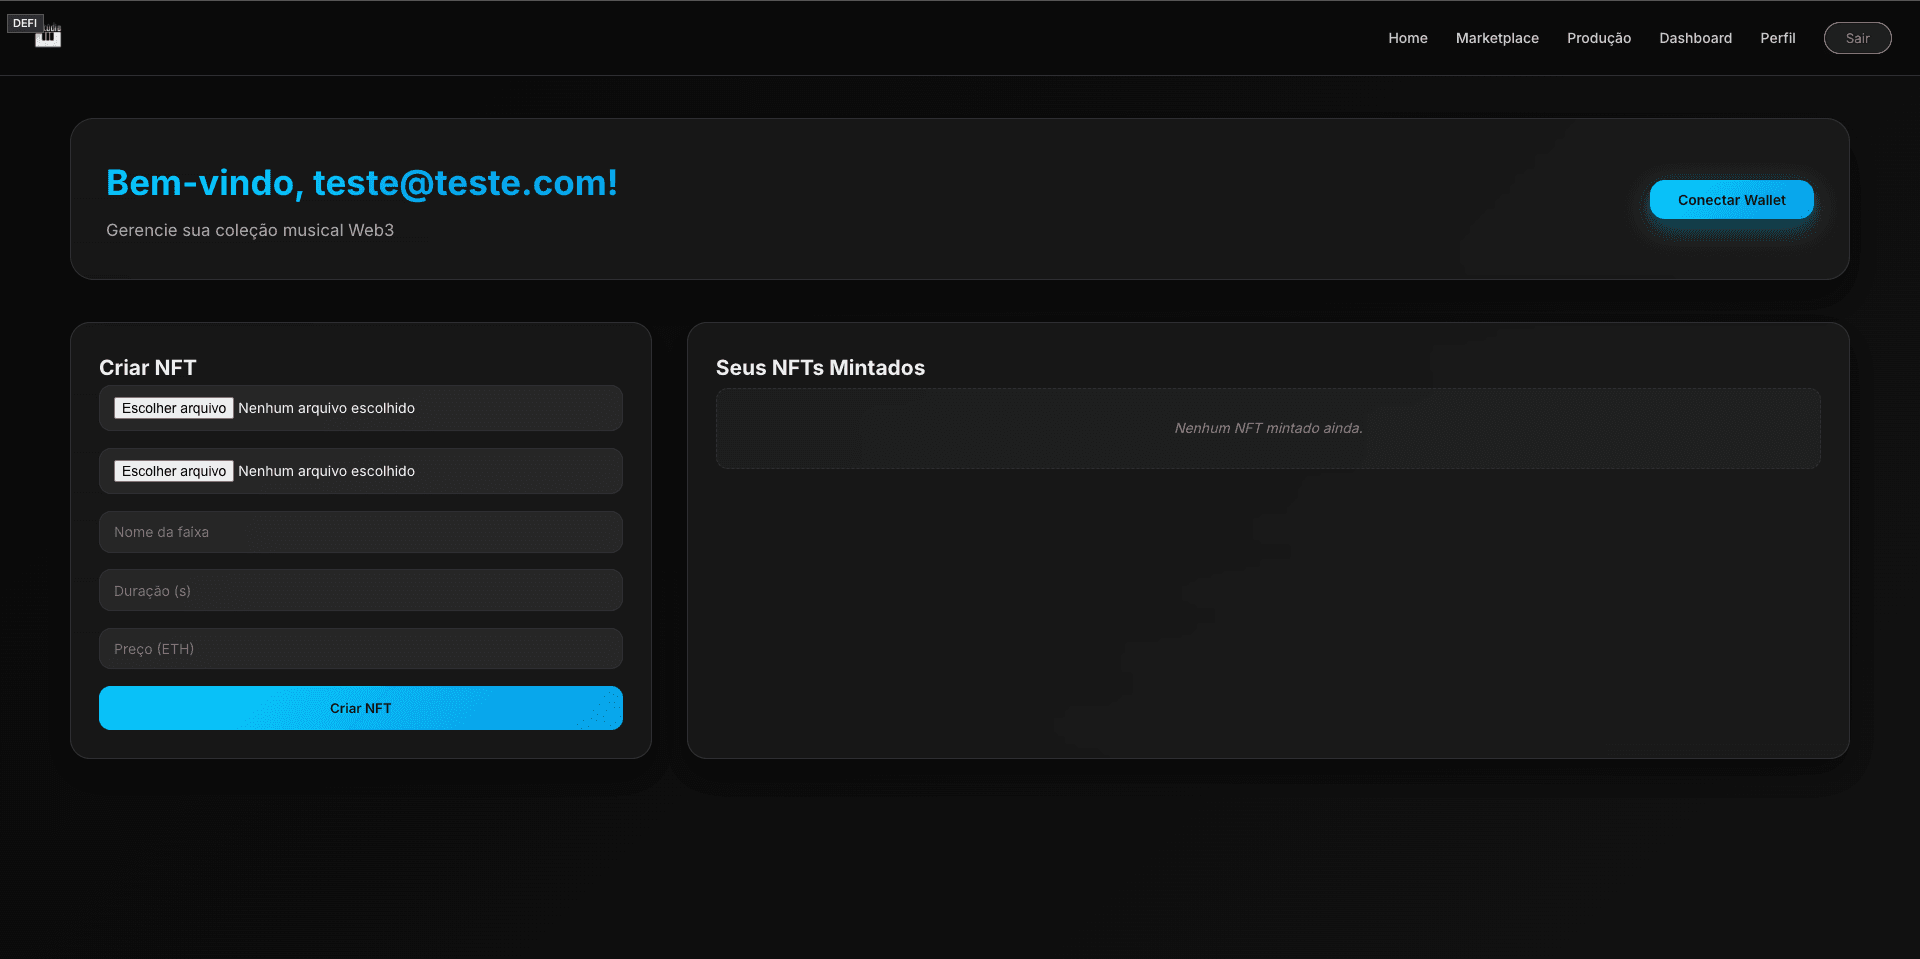This screenshot has height=959, width=1920.
Task: Select Dashboard in the navigation bar
Action: point(1695,38)
